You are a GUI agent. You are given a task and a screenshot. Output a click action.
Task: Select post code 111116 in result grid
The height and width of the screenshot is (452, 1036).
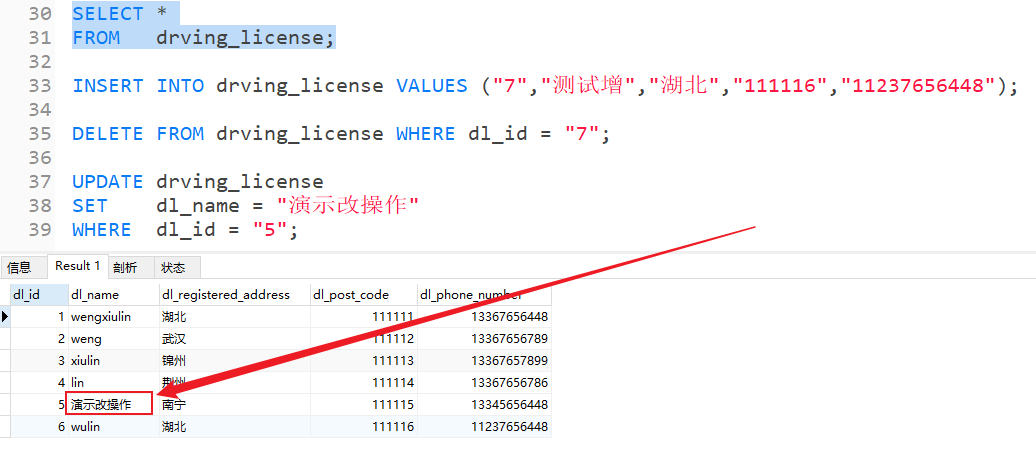point(364,427)
